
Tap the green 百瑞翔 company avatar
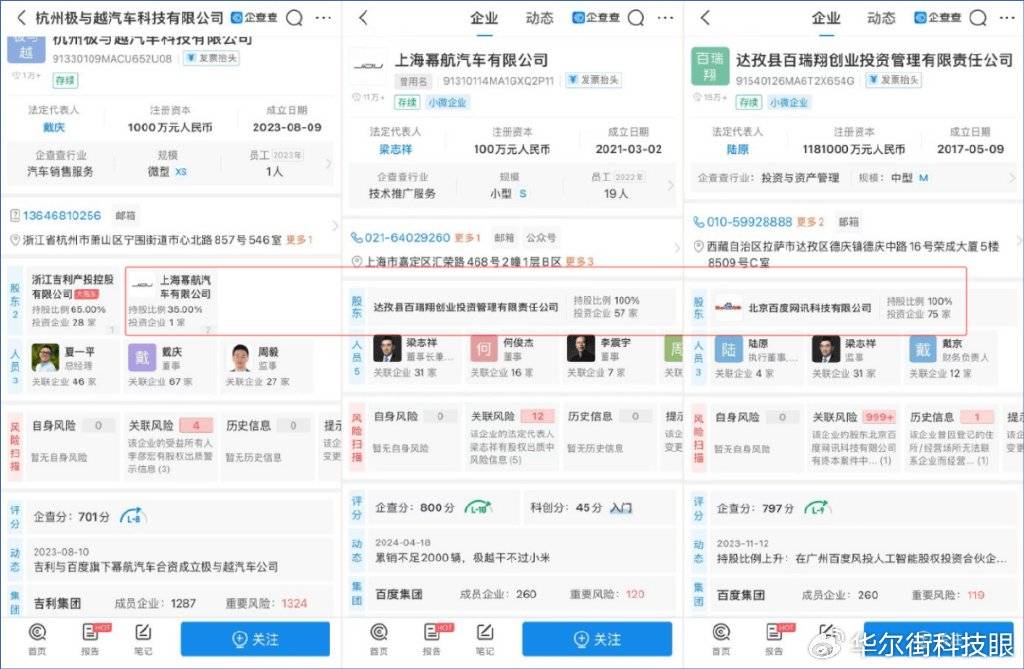coord(710,66)
